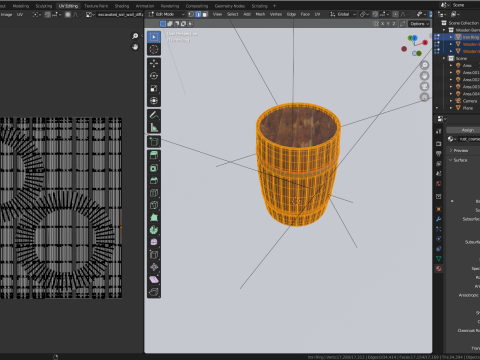Expand the Plane item in outliner
The width and height of the screenshot is (480, 360).
[x=451, y=108]
